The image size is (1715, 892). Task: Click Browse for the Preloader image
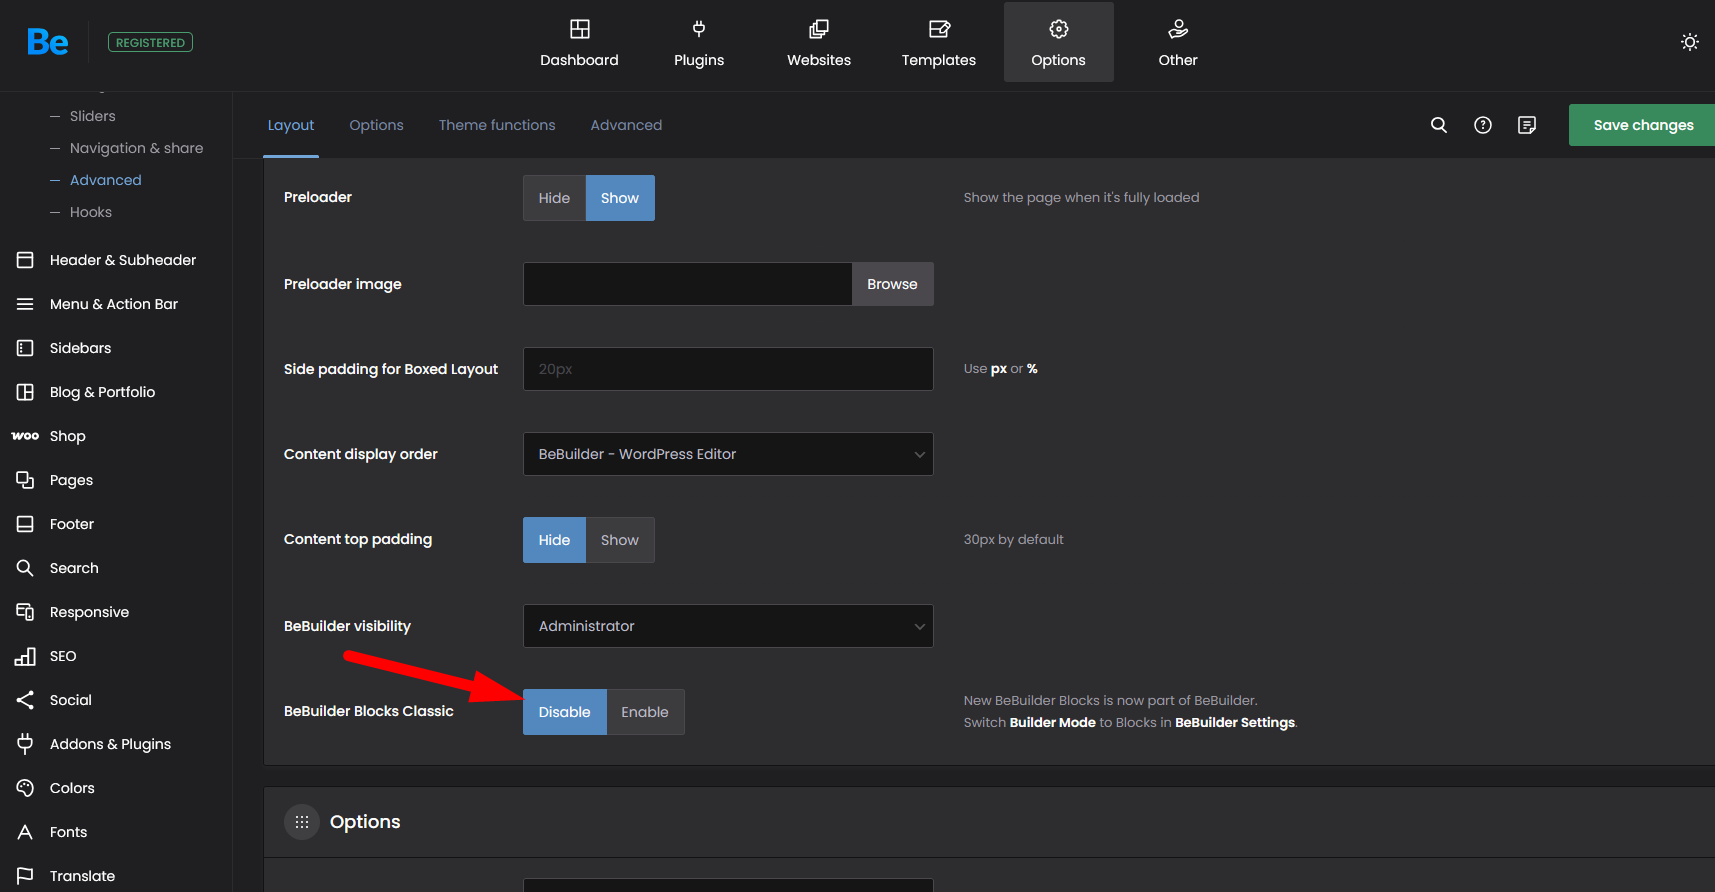(x=892, y=284)
